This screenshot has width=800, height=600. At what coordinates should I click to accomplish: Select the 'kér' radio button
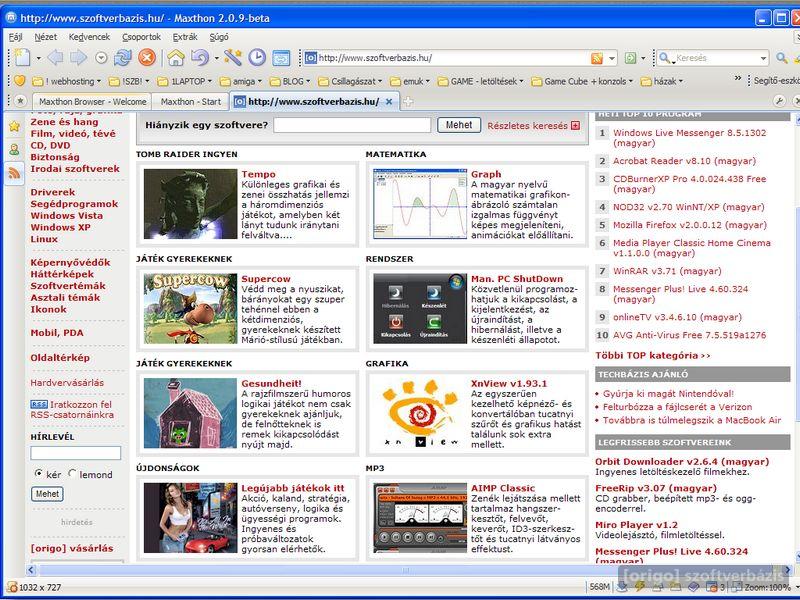tap(38, 473)
